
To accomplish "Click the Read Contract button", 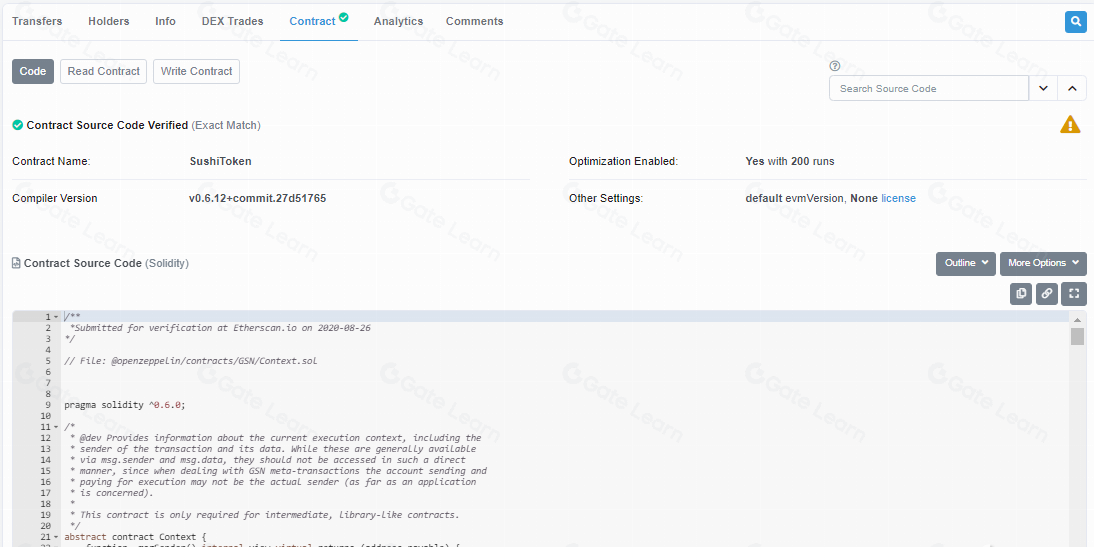I will coord(103,71).
